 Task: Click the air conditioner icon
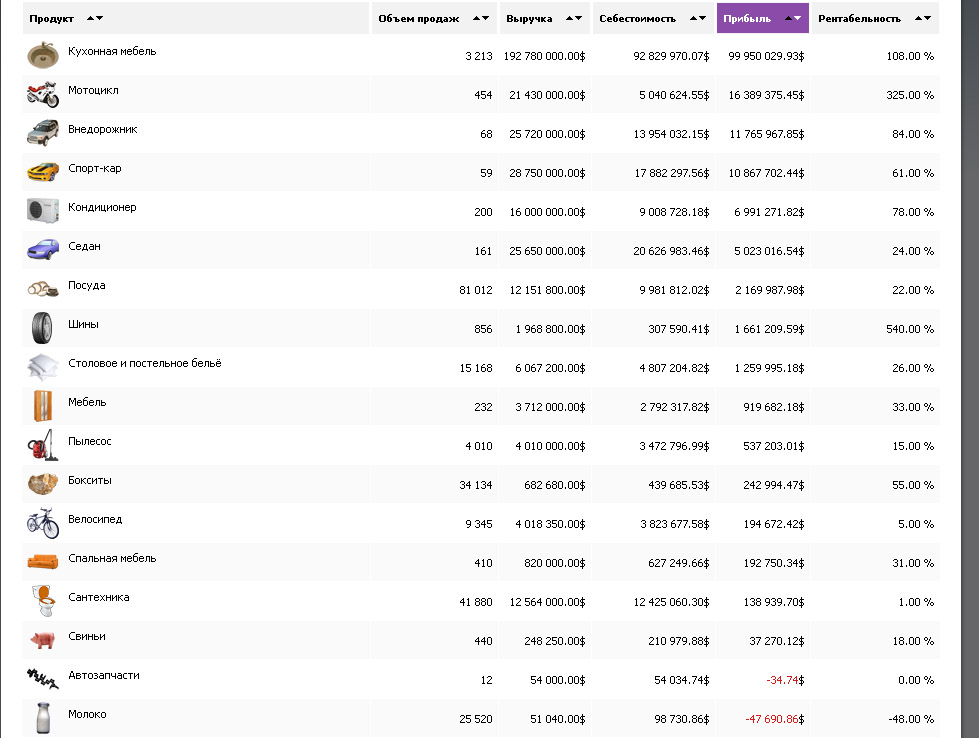pos(42,211)
